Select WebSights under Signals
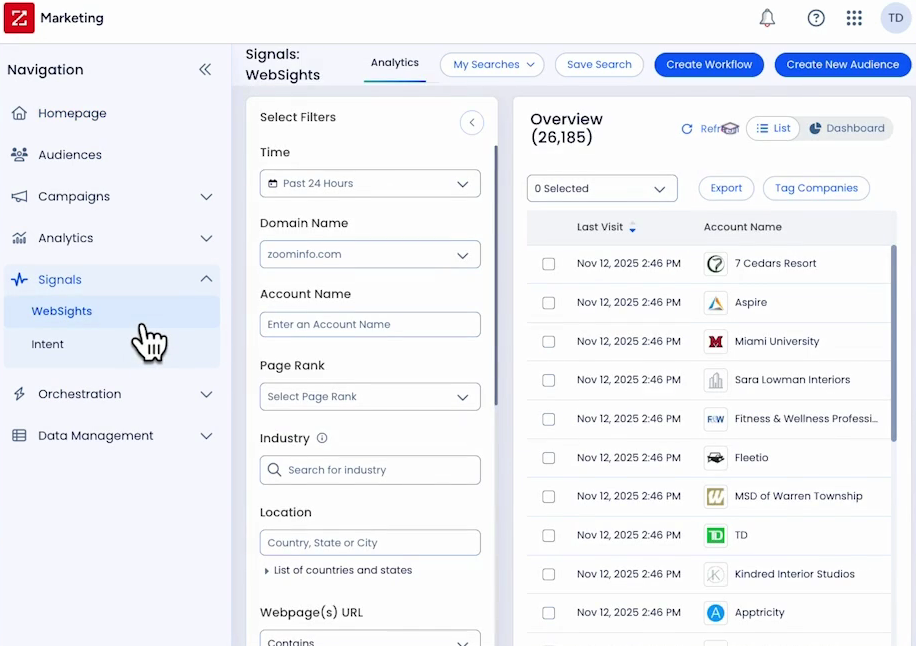 (x=112, y=311)
